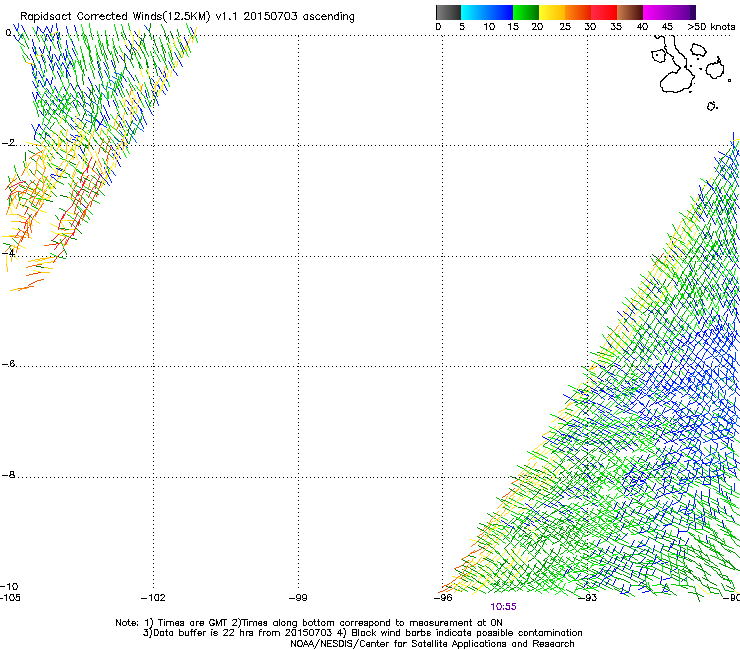Click the '-2' latitude axis label
740x650 pixels.
coord(8,143)
